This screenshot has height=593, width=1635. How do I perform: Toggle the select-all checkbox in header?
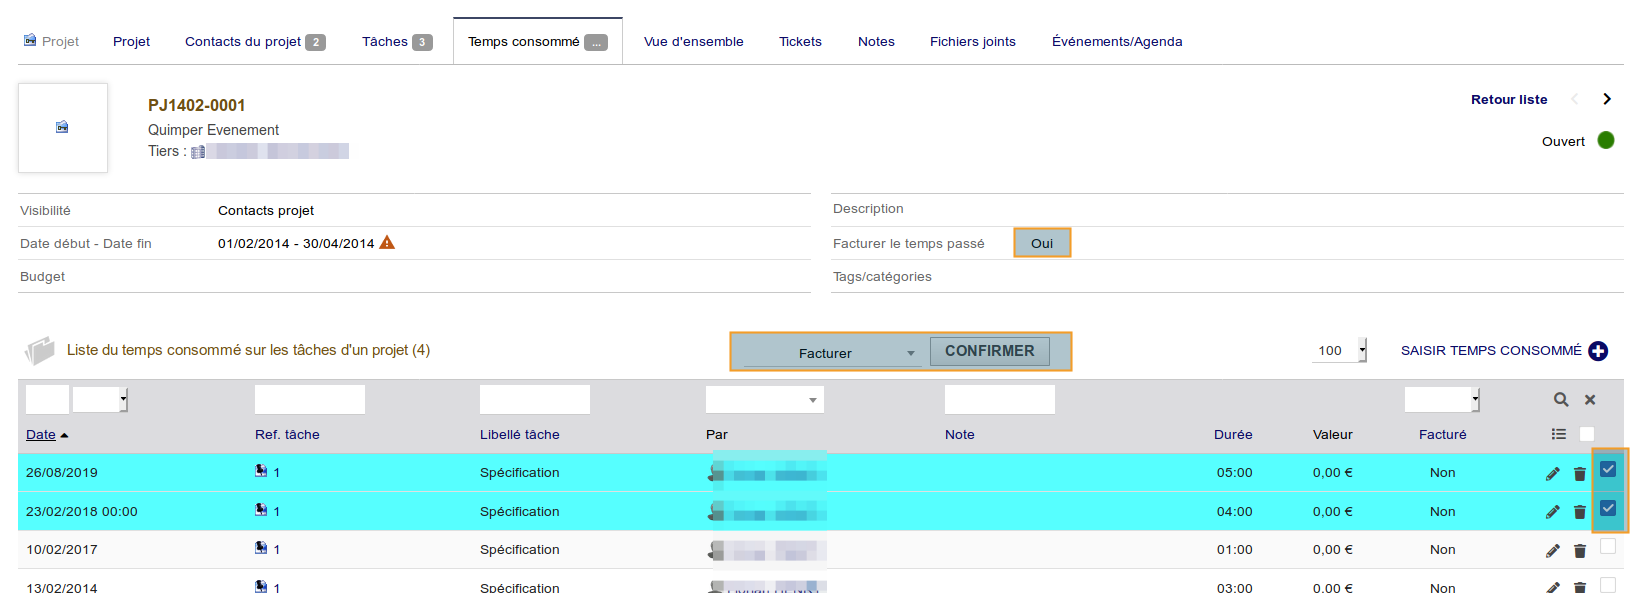[1587, 434]
